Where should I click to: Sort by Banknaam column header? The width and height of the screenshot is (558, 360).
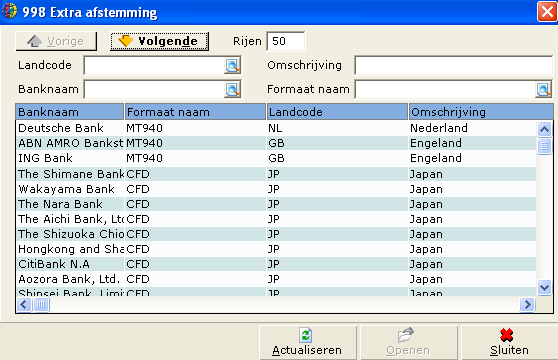(70, 112)
